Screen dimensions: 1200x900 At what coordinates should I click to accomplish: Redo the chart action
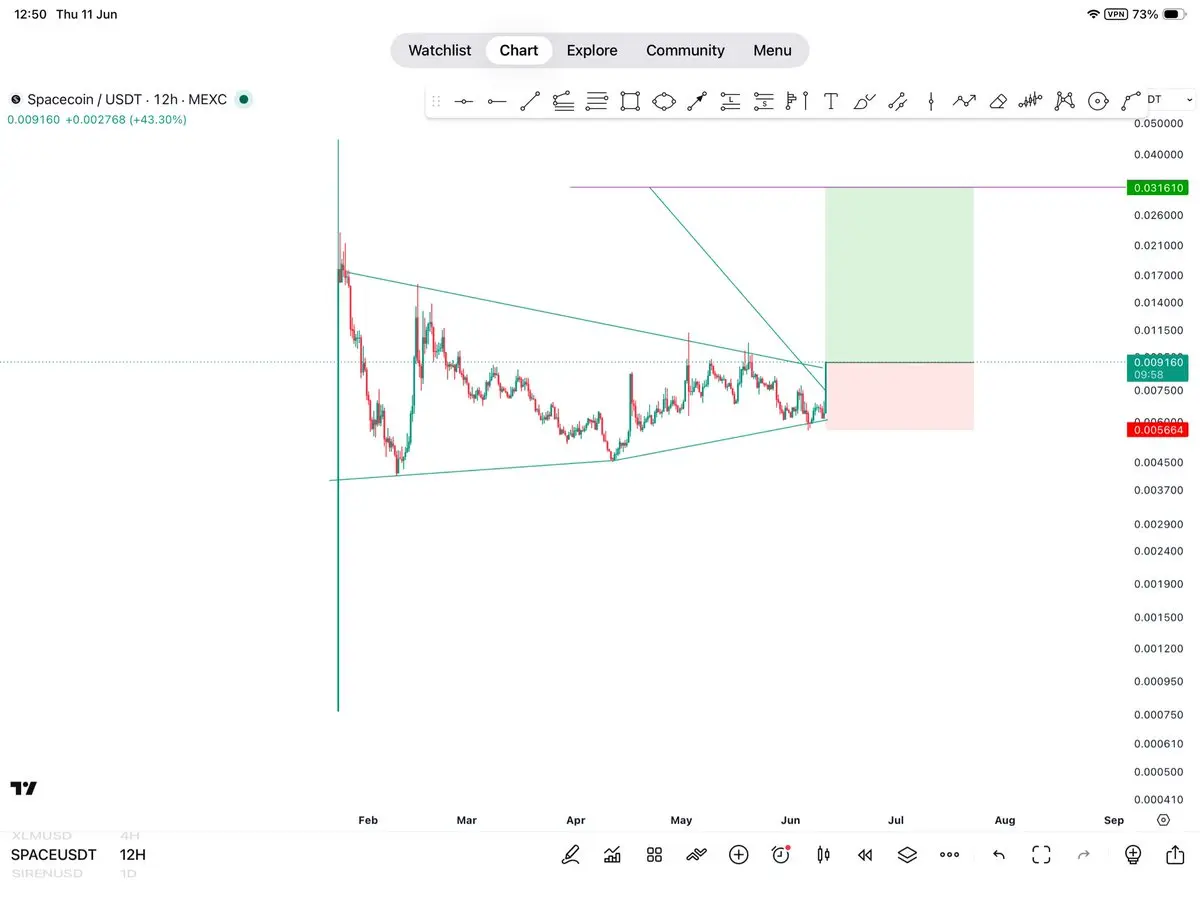coord(1083,855)
